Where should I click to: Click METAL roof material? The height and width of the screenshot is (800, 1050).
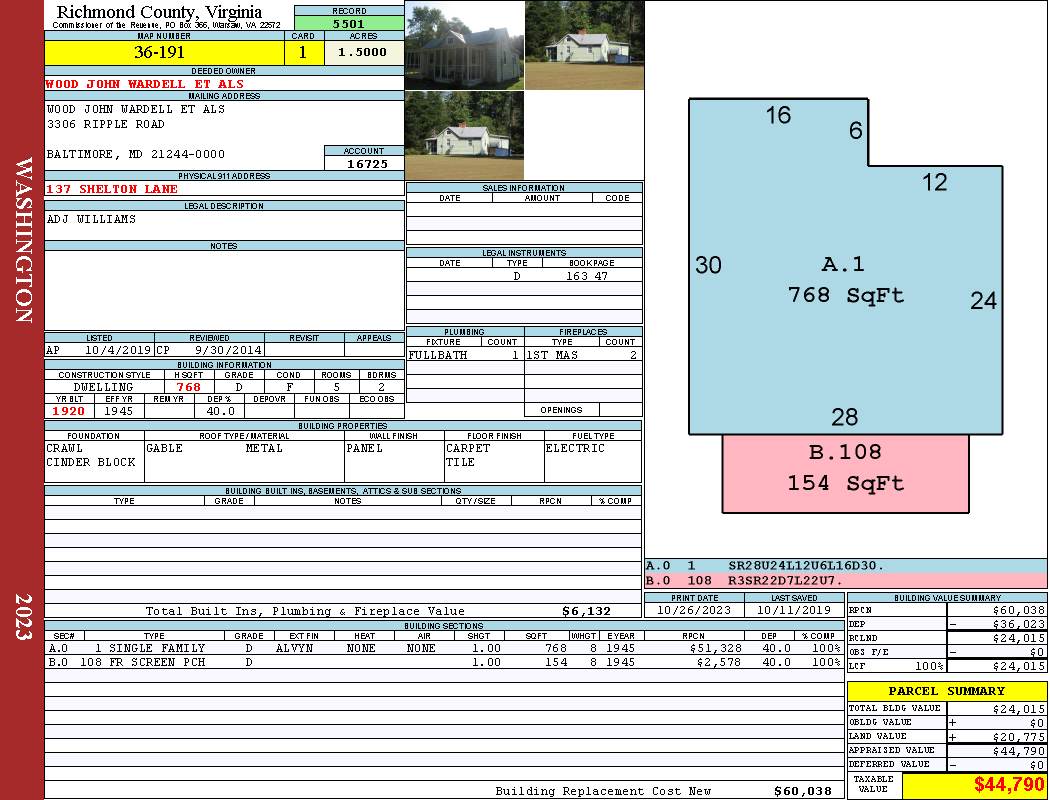tap(264, 448)
